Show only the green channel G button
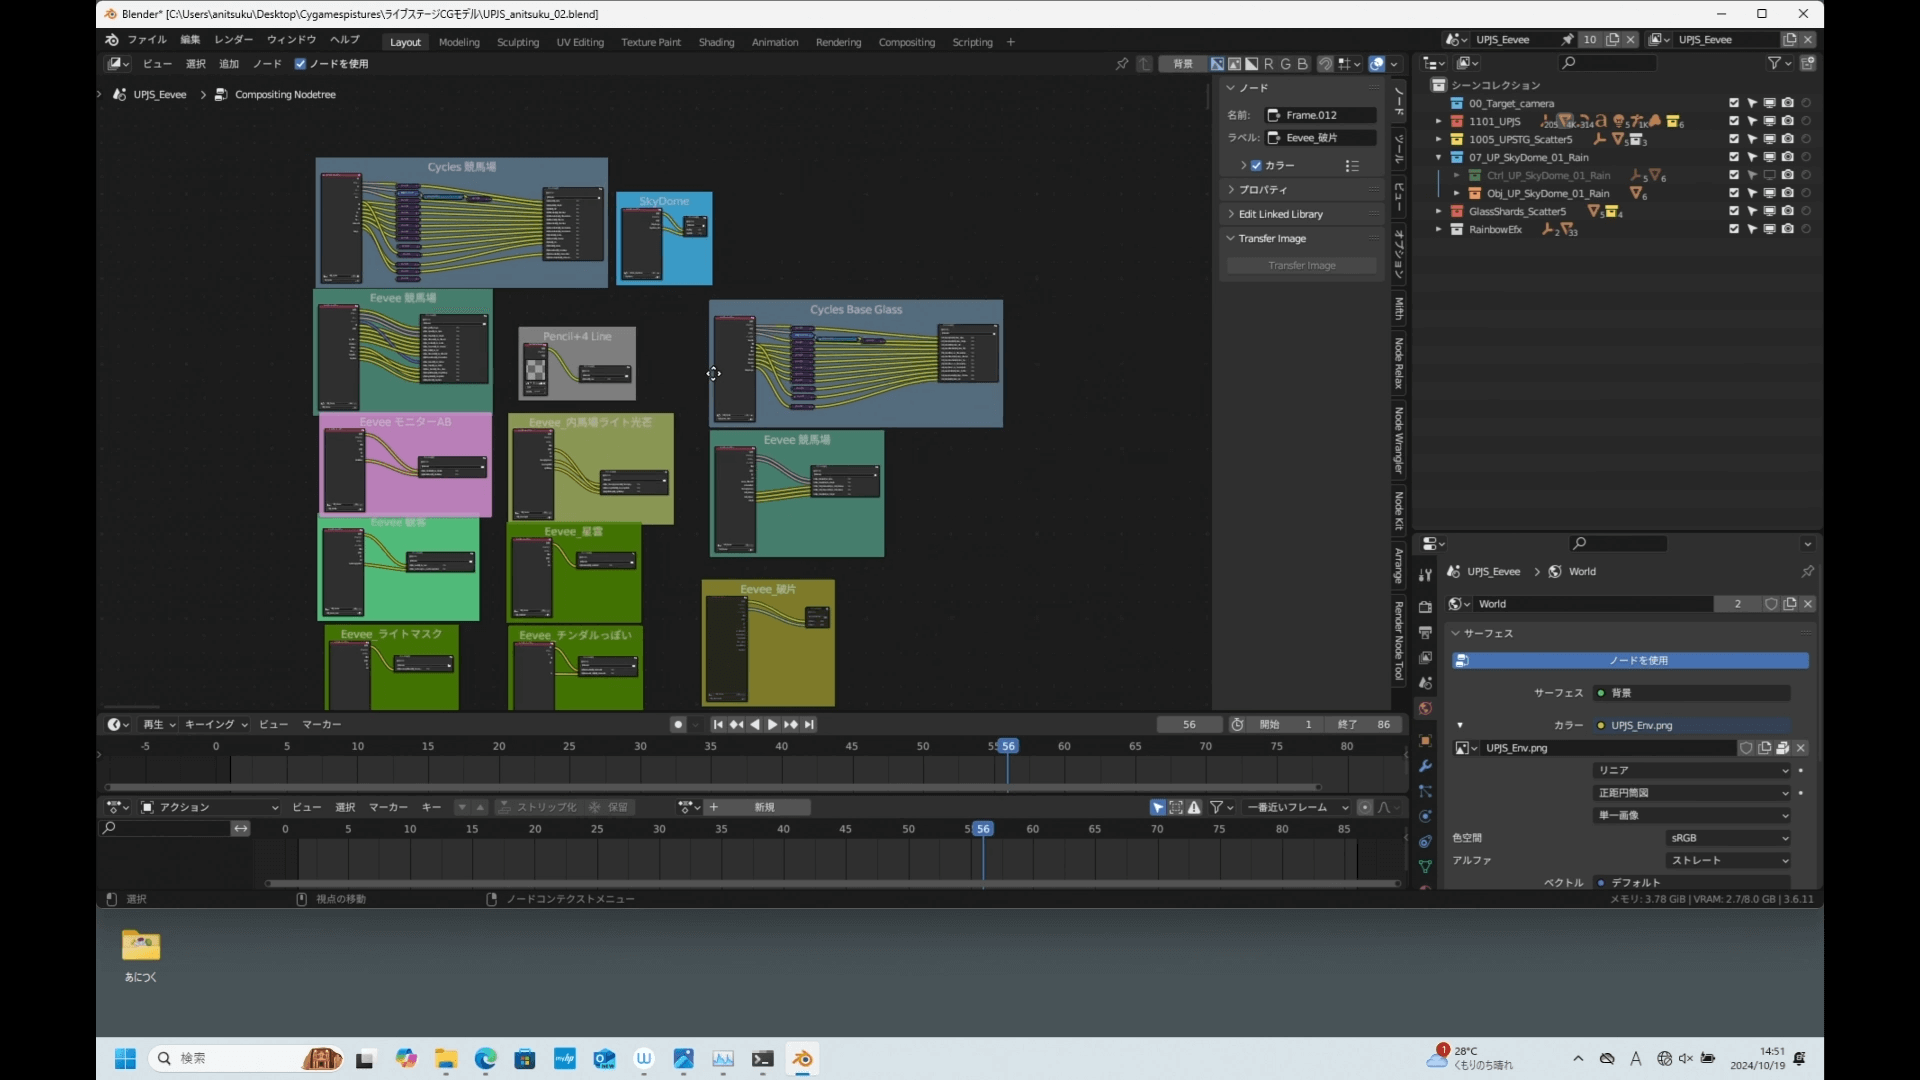 click(x=1286, y=64)
